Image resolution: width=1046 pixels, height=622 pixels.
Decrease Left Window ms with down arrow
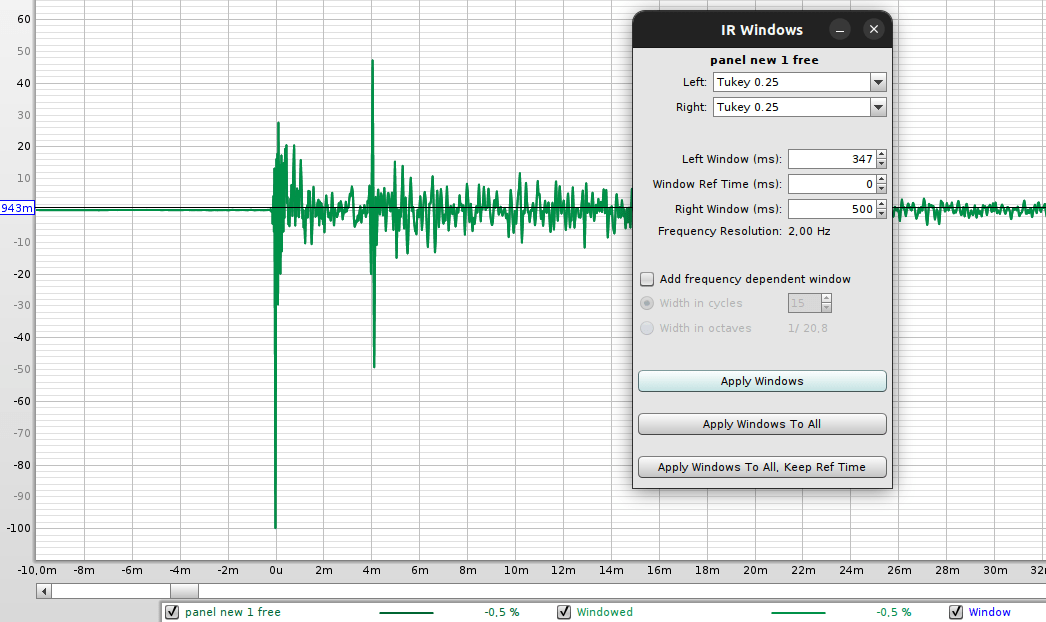[882, 164]
